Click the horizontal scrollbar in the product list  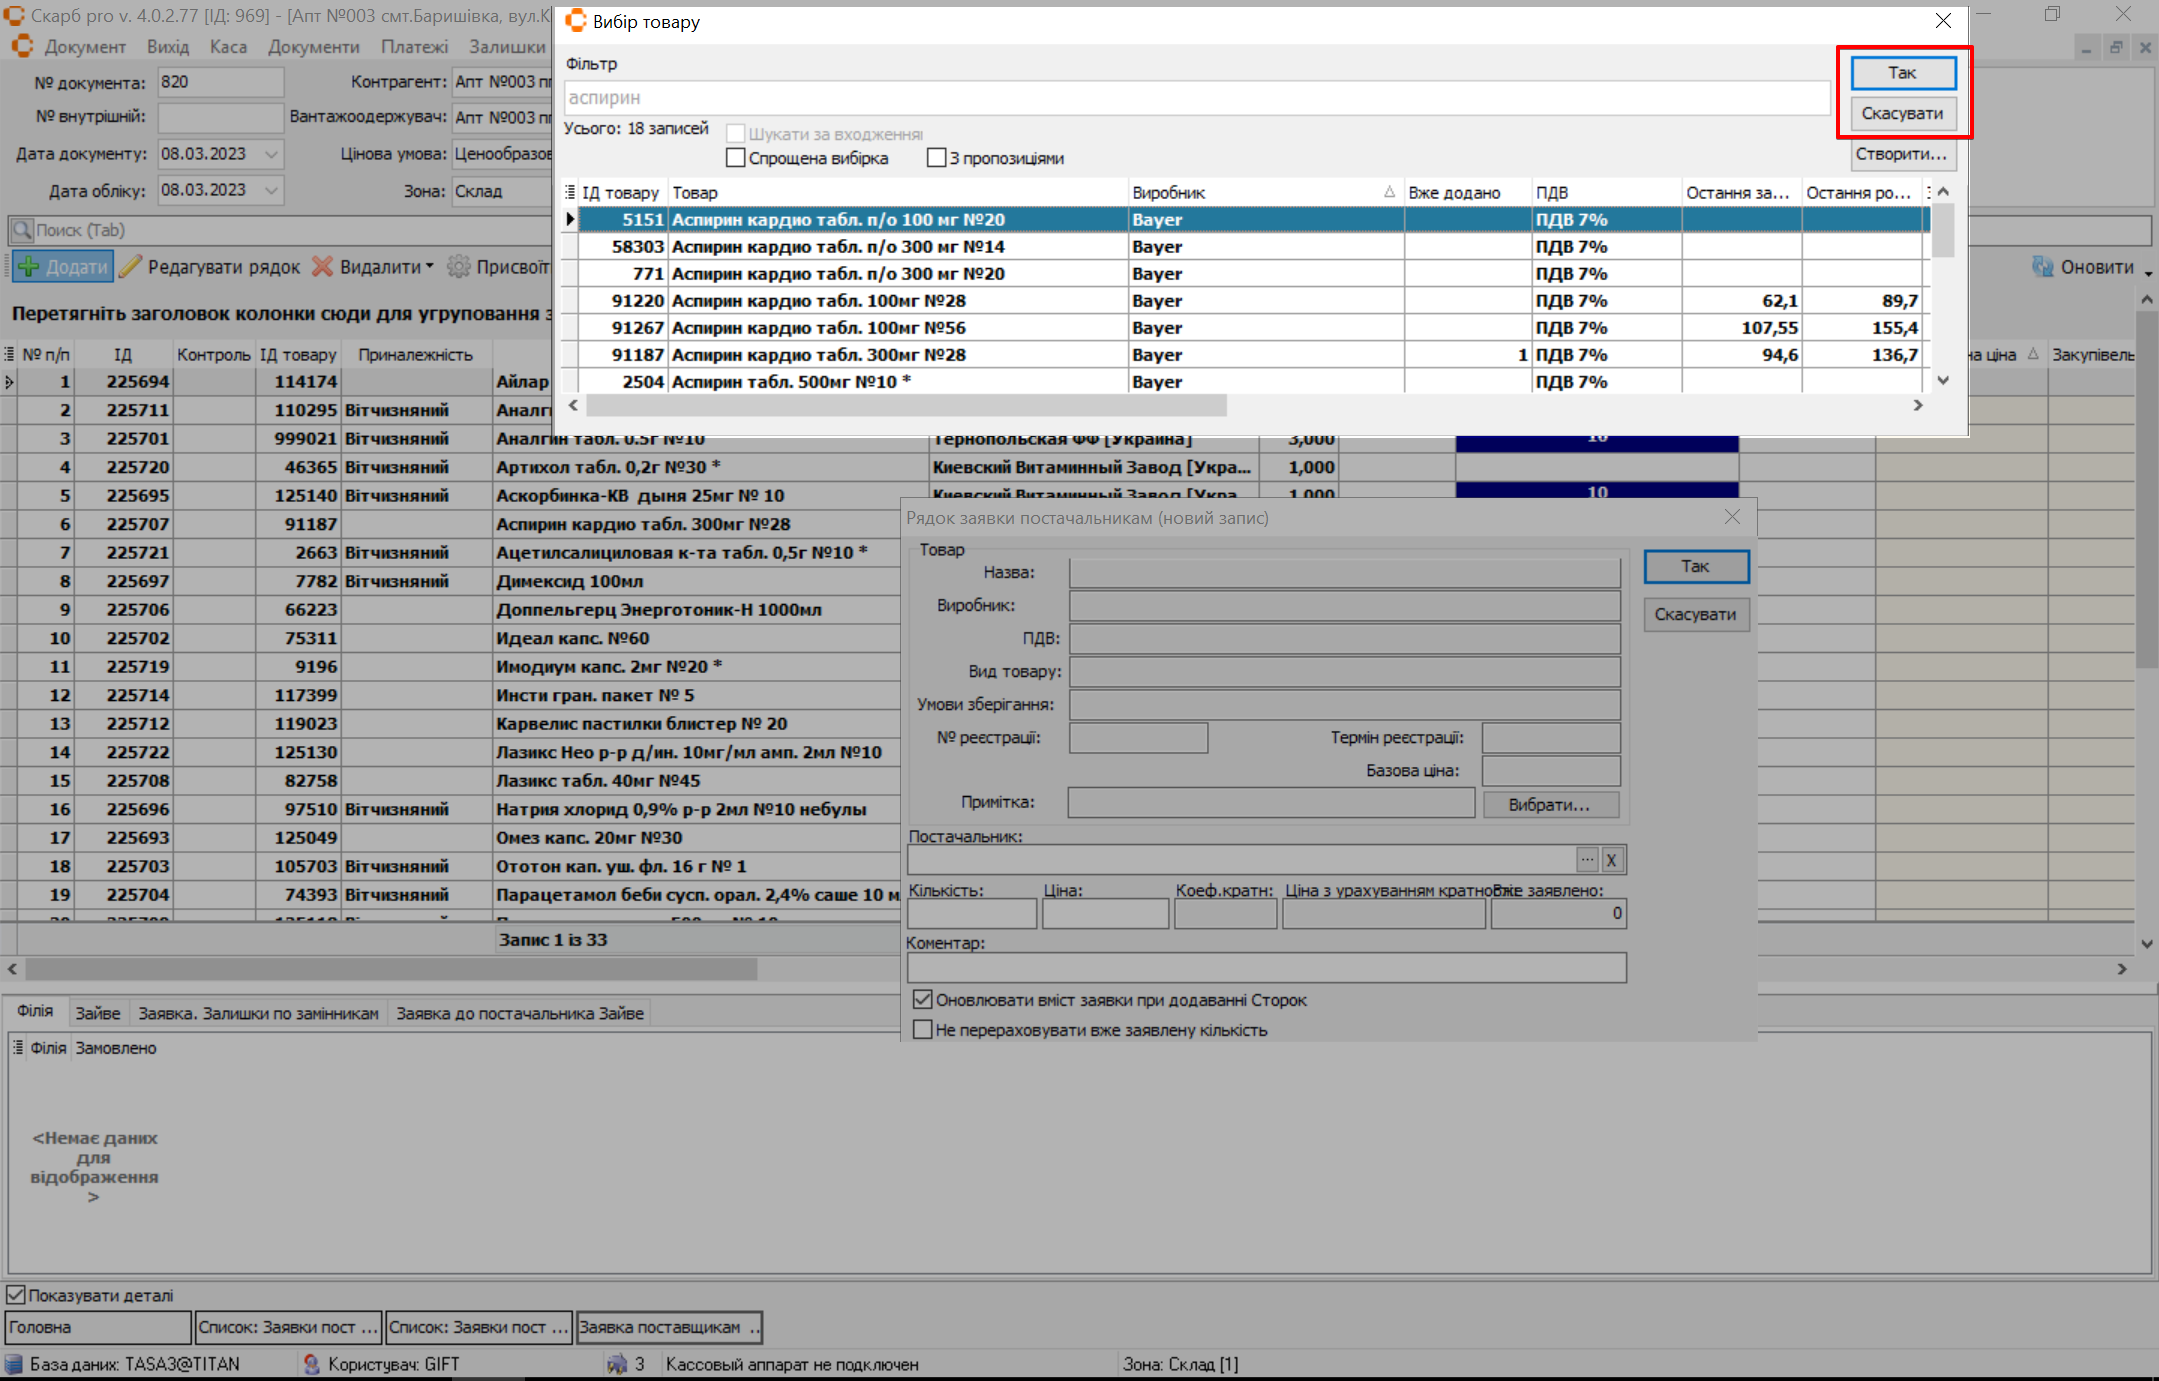[905, 405]
